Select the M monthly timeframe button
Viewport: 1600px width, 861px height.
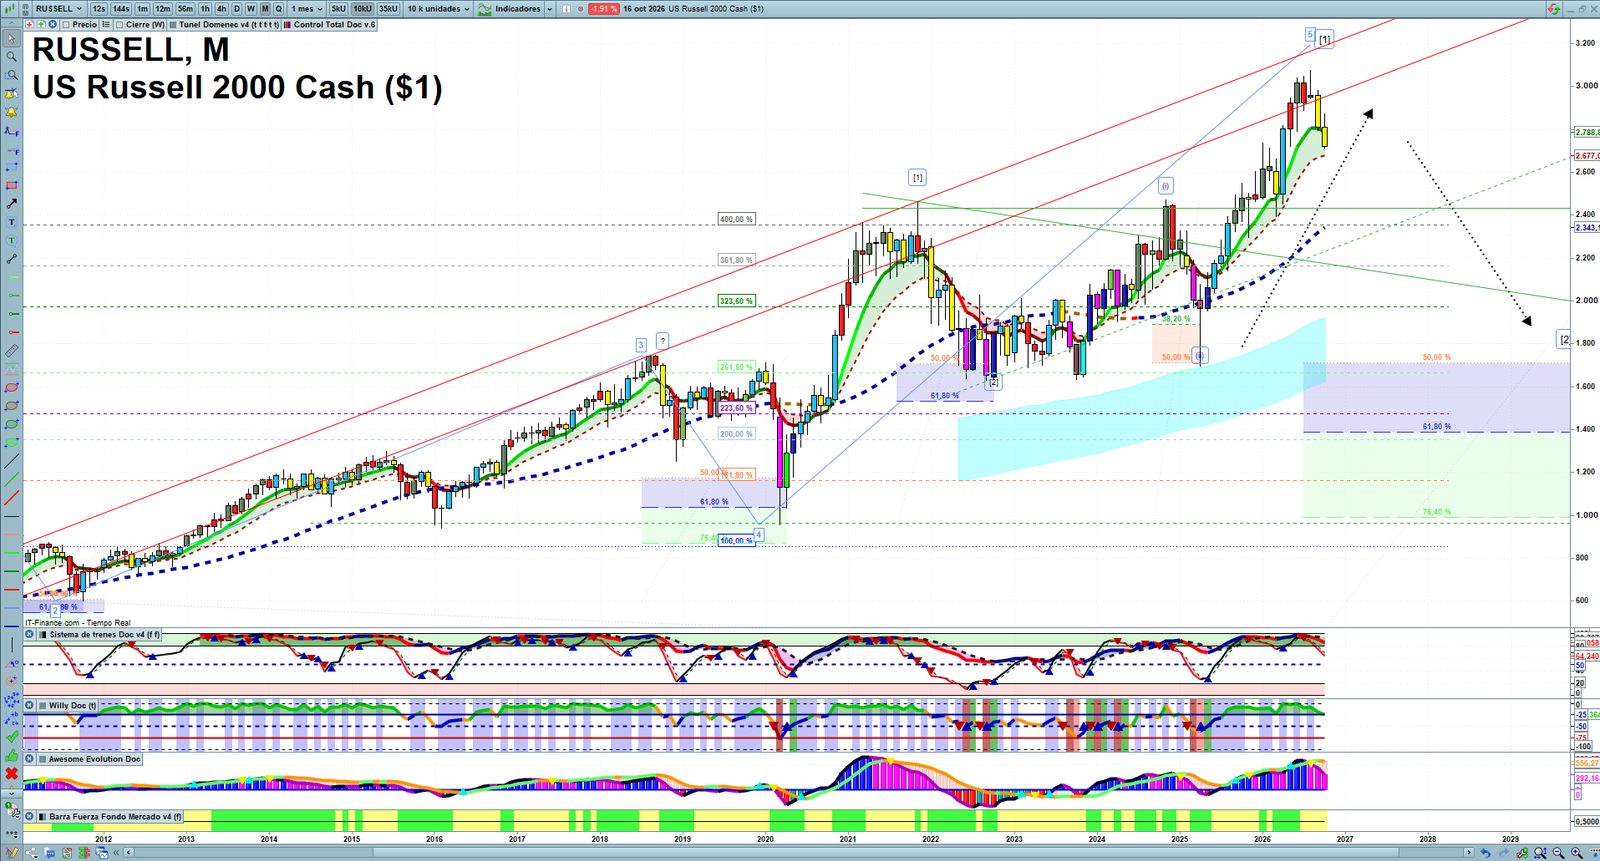pos(265,9)
